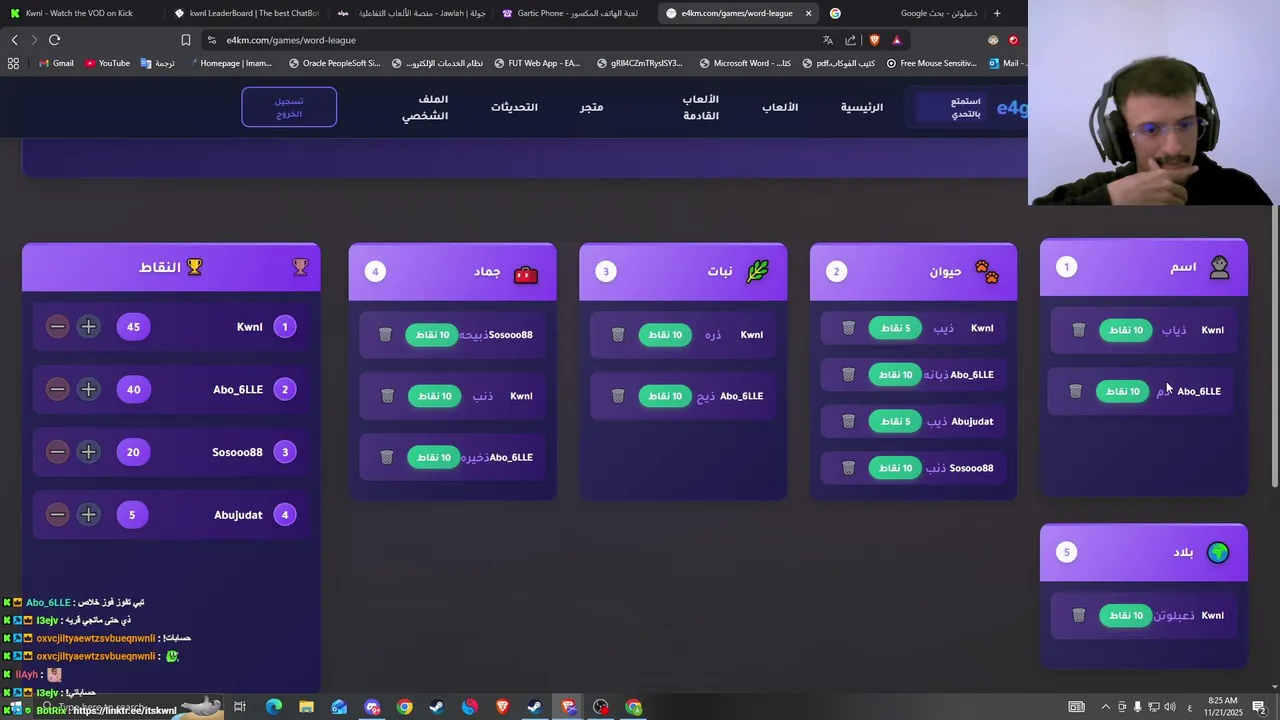Delete Sosooo88's ذبيحه answer in جماد column
Image resolution: width=1280 pixels, height=720 pixels.
tap(385, 335)
